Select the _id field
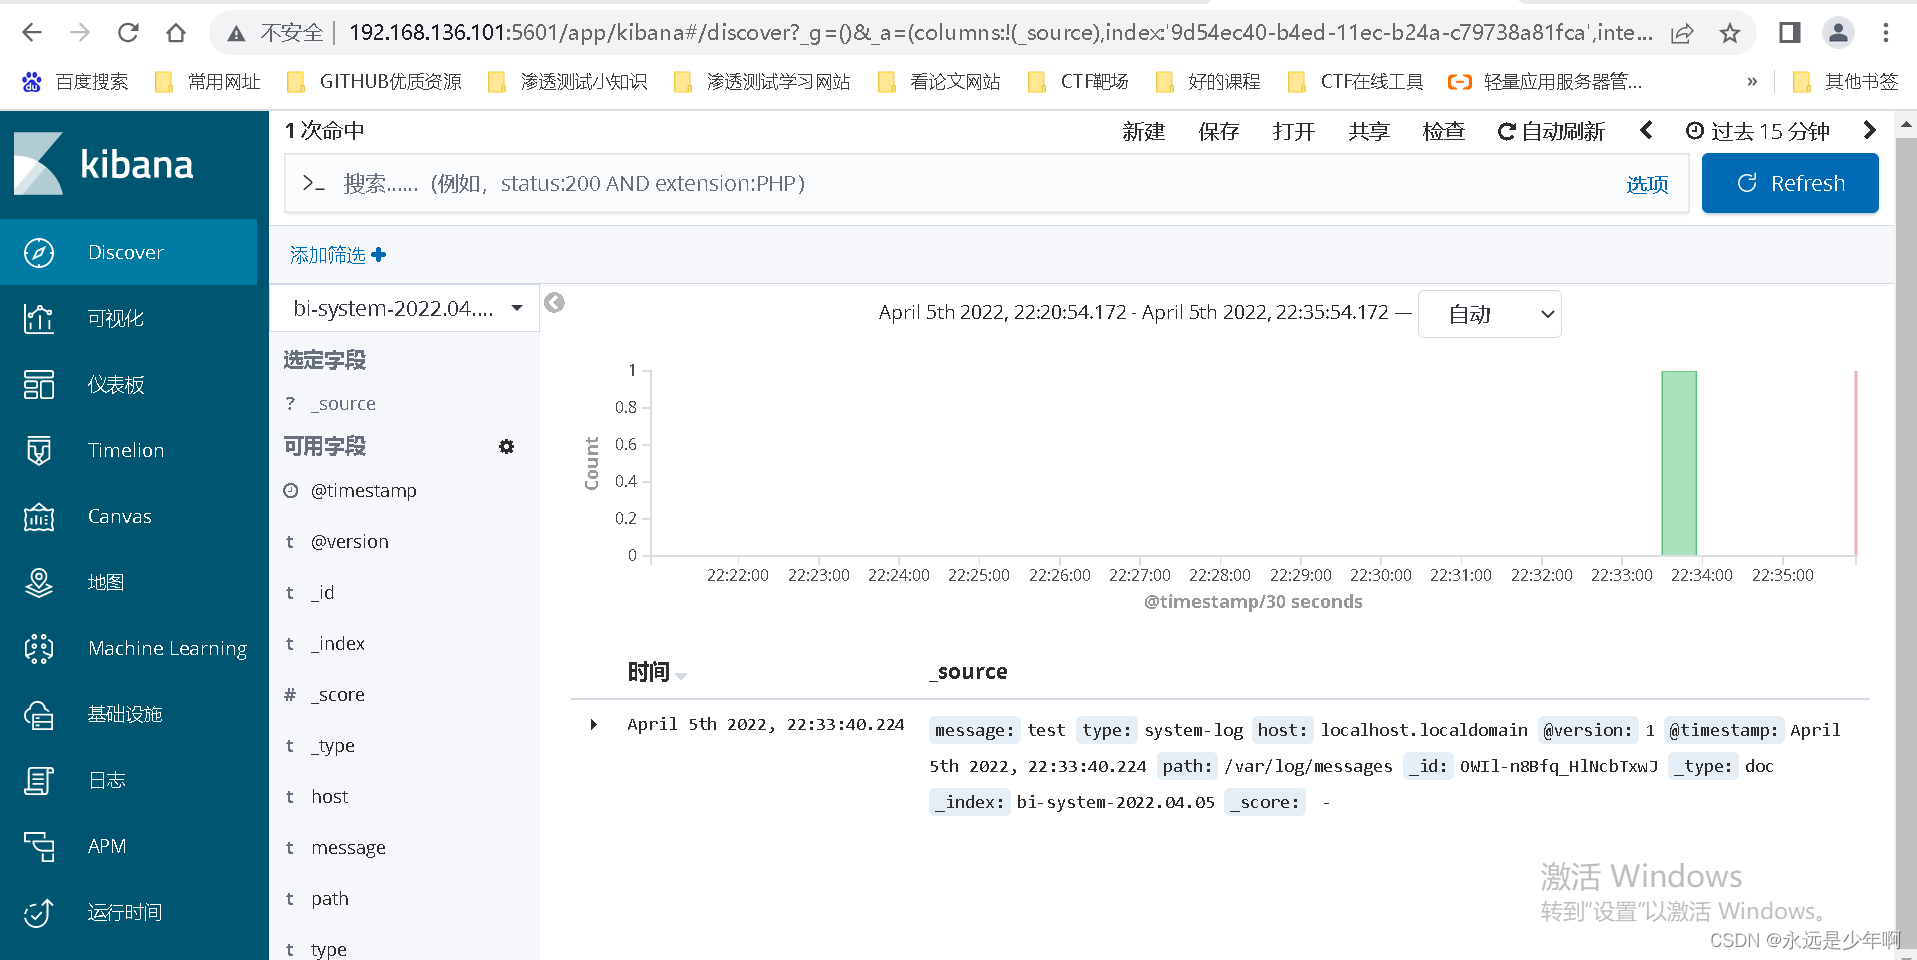The height and width of the screenshot is (960, 1917). pyautogui.click(x=322, y=592)
